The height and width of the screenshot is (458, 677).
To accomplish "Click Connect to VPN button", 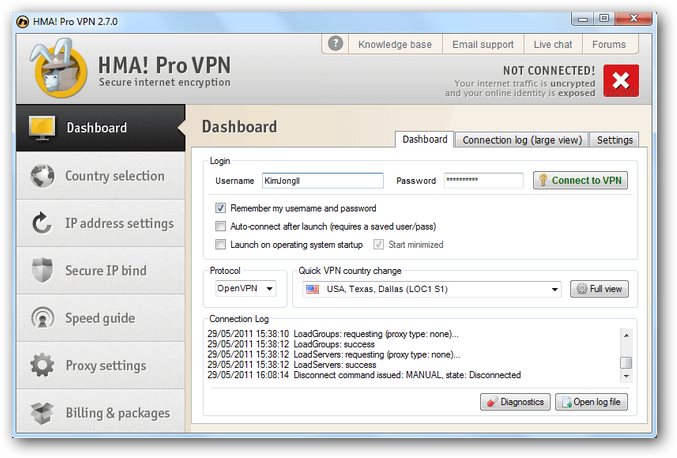I will pyautogui.click(x=580, y=180).
